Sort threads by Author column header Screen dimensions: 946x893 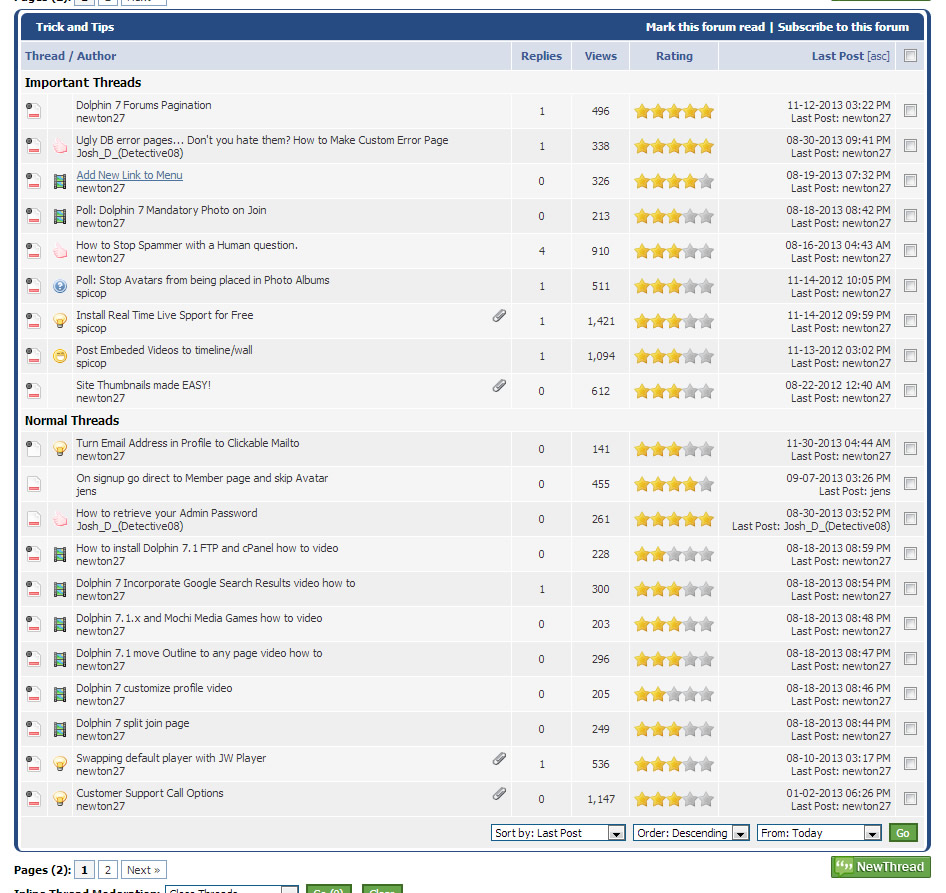(x=97, y=56)
